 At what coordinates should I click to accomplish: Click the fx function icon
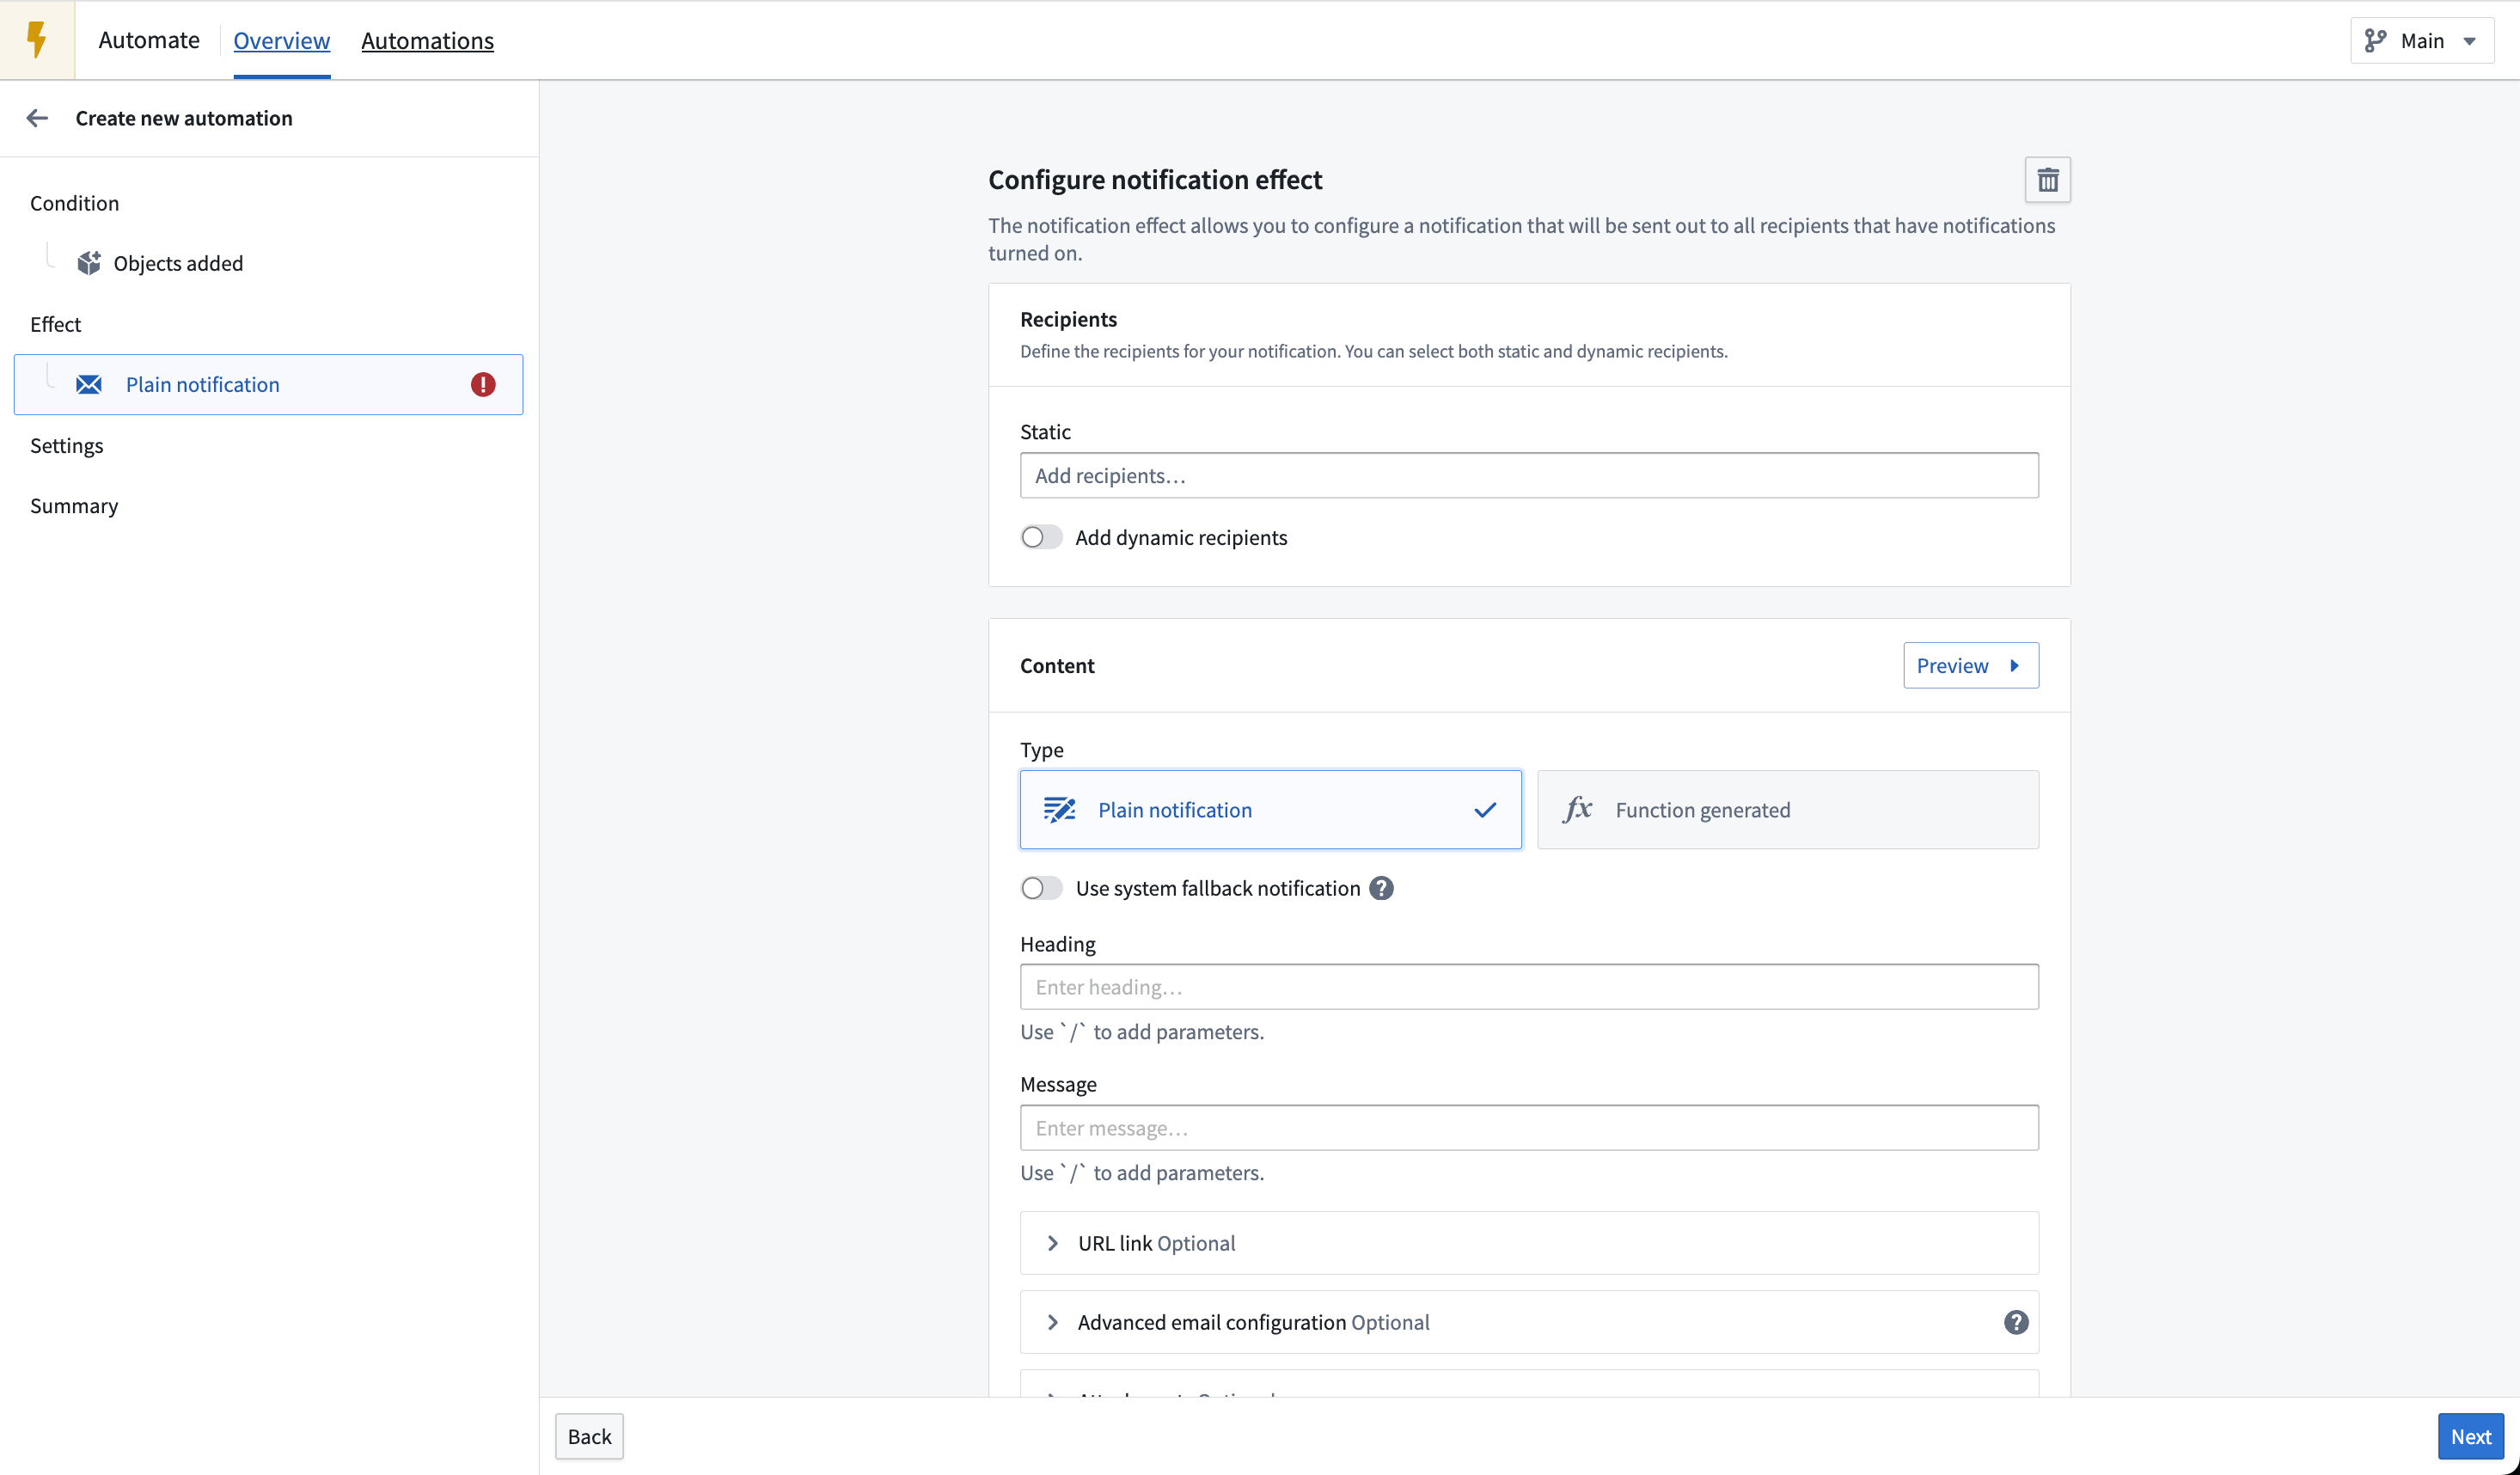[1577, 809]
